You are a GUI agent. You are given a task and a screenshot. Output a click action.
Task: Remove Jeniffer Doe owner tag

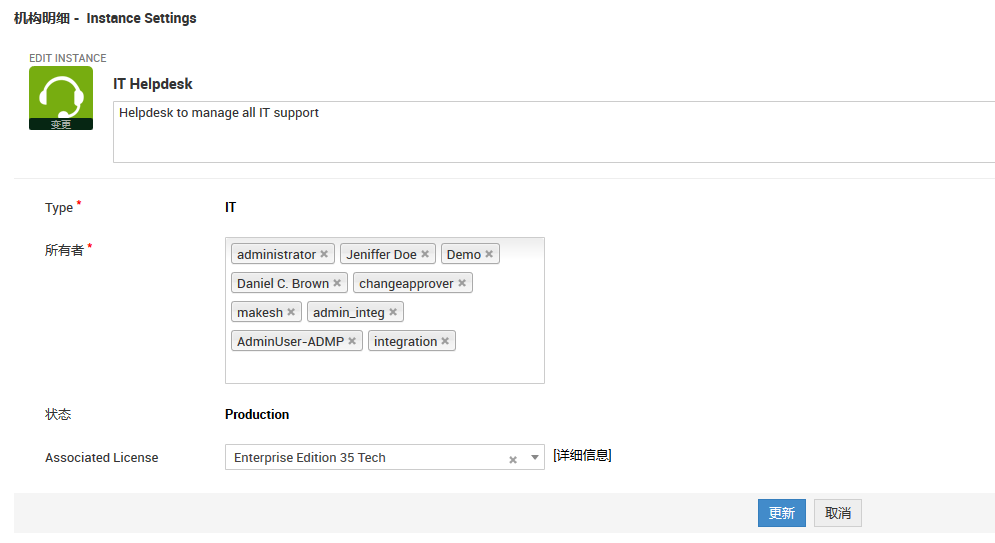tap(425, 255)
